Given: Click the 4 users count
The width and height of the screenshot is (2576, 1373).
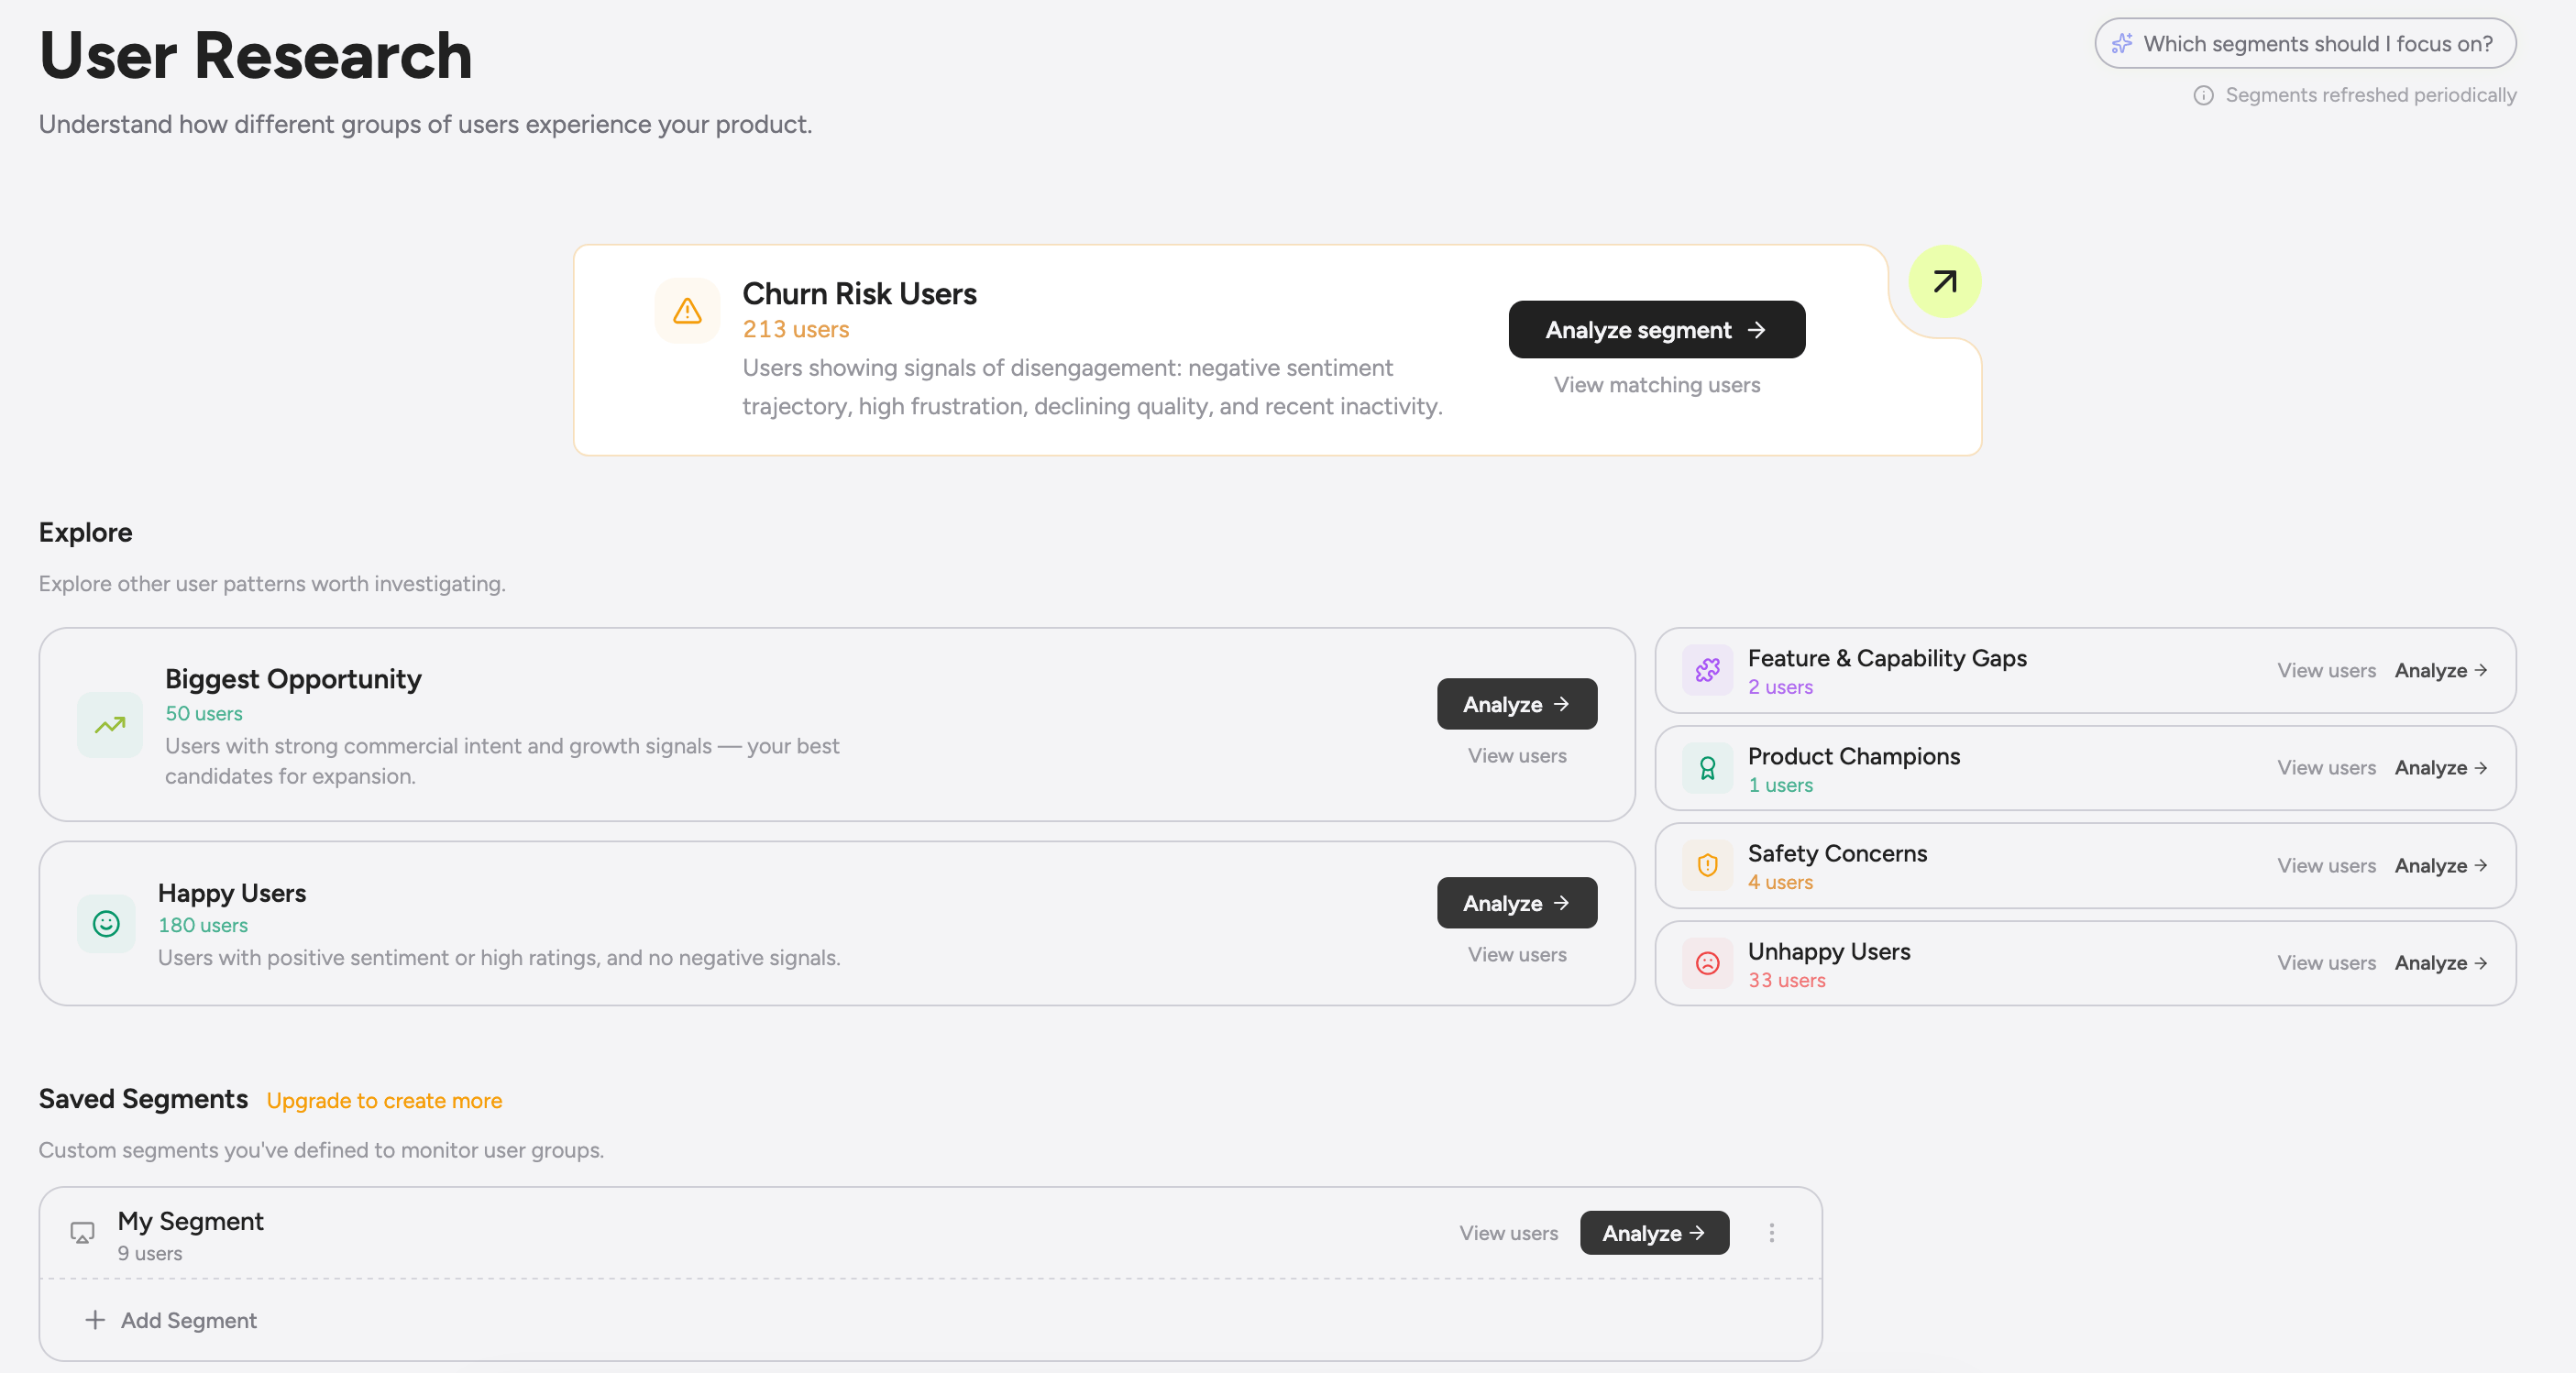Looking at the screenshot, I should 1780,882.
